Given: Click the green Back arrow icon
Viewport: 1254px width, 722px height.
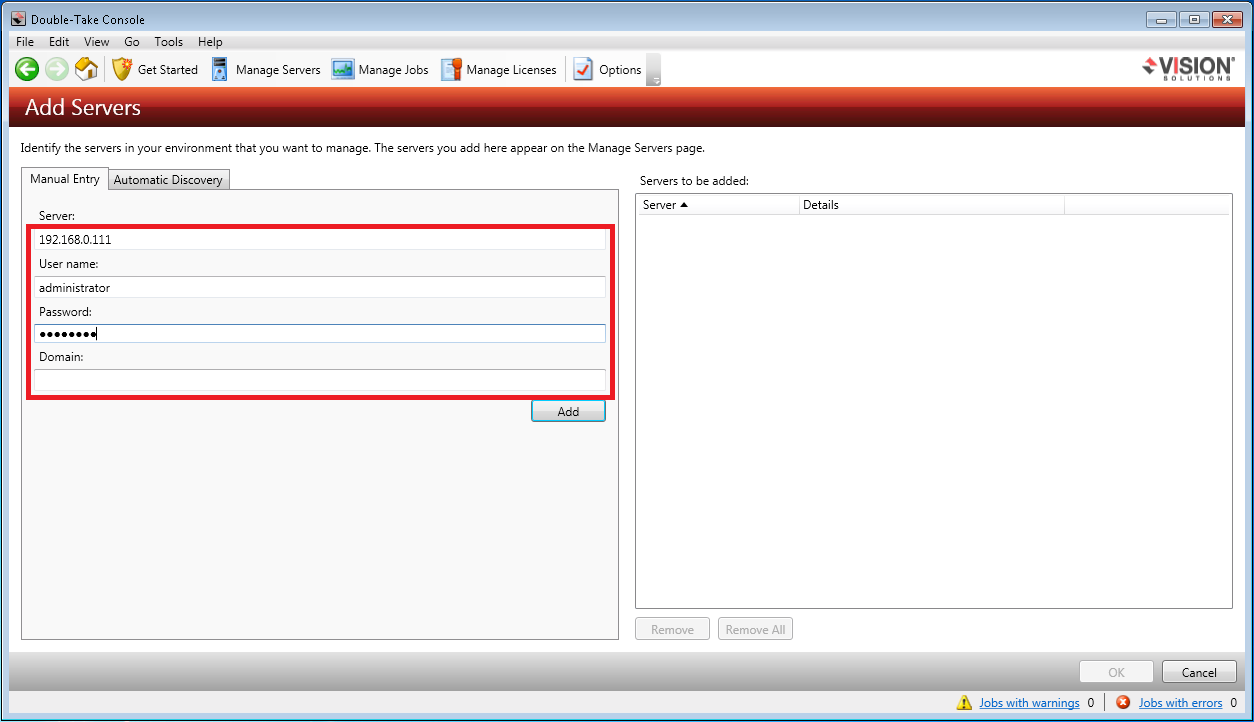Looking at the screenshot, I should pyautogui.click(x=27, y=69).
